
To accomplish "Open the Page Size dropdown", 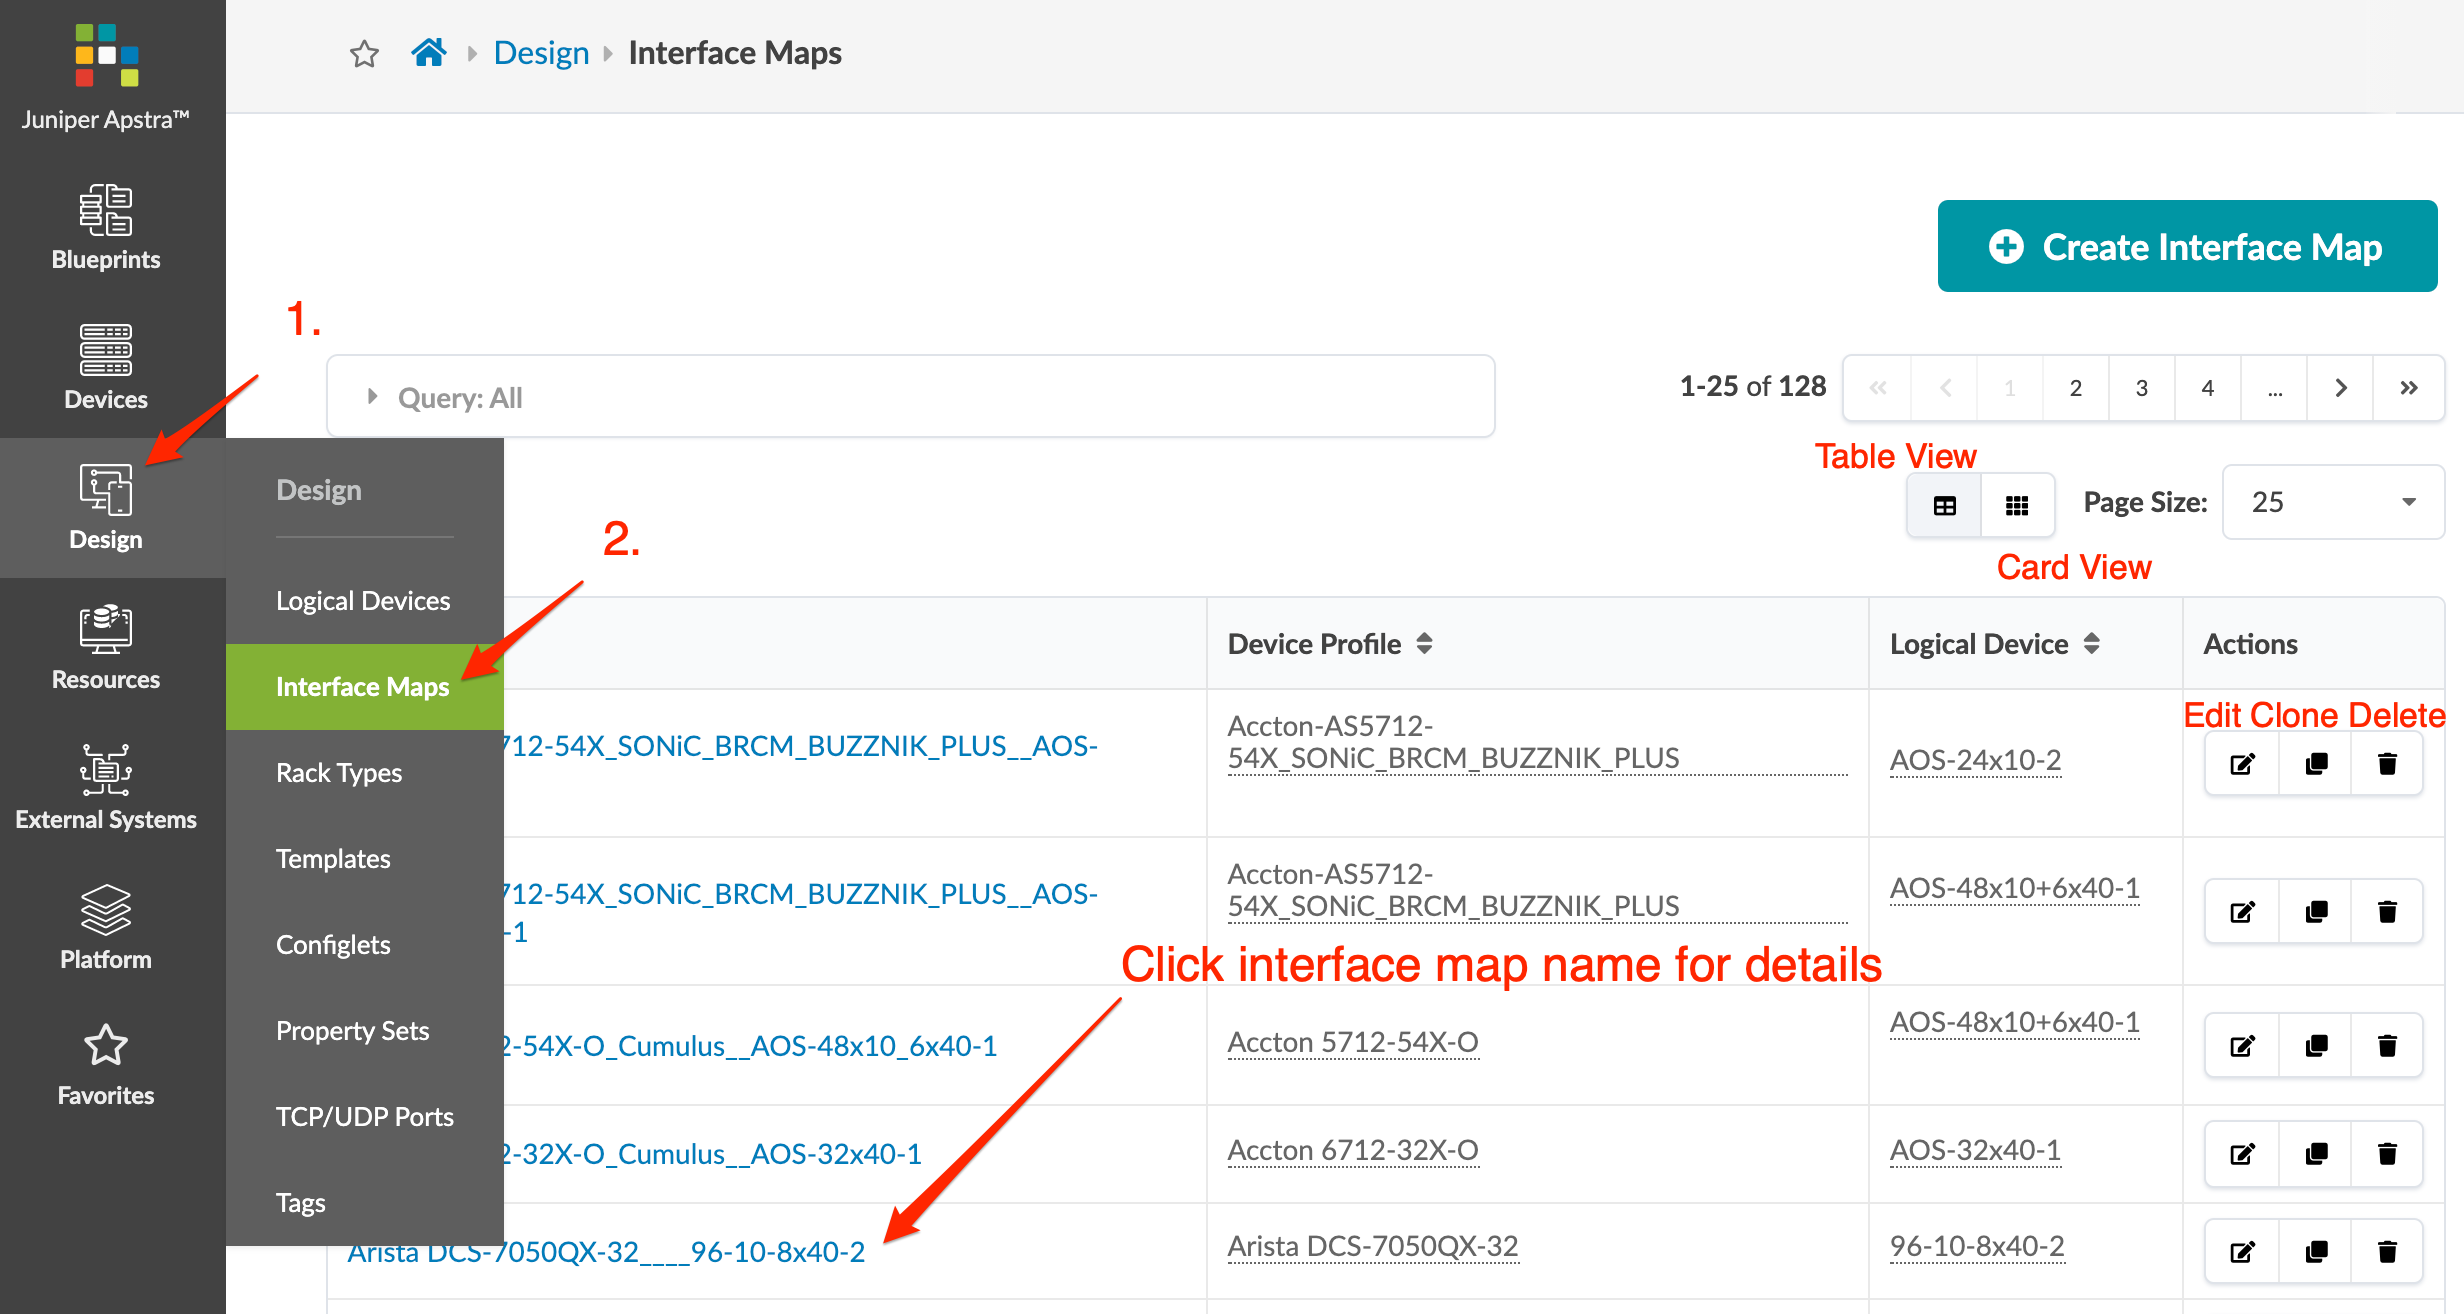I will [x=2332, y=502].
